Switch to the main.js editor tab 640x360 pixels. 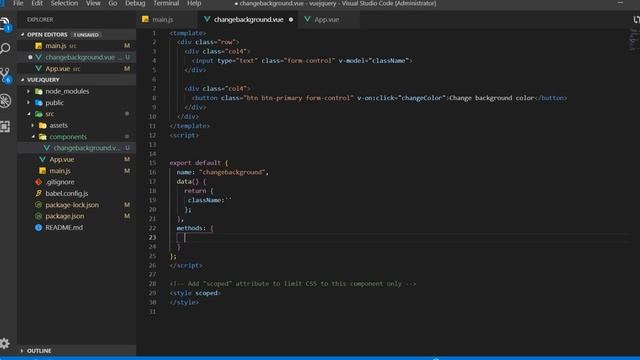167,20
